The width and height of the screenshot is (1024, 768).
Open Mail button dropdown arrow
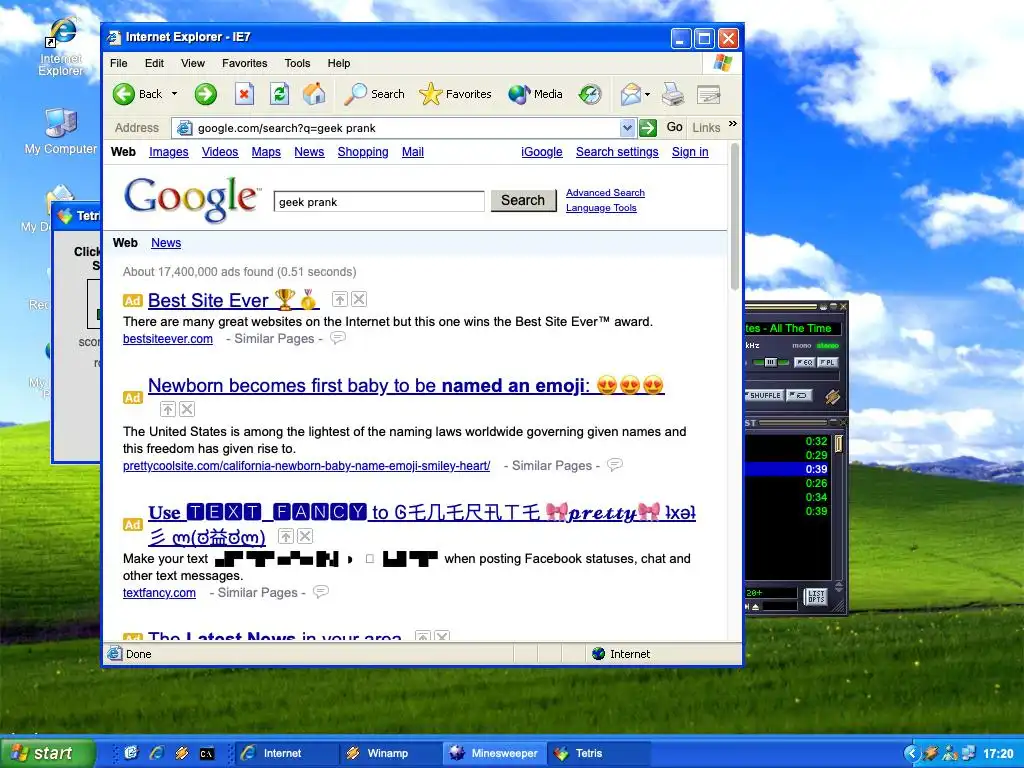647,94
